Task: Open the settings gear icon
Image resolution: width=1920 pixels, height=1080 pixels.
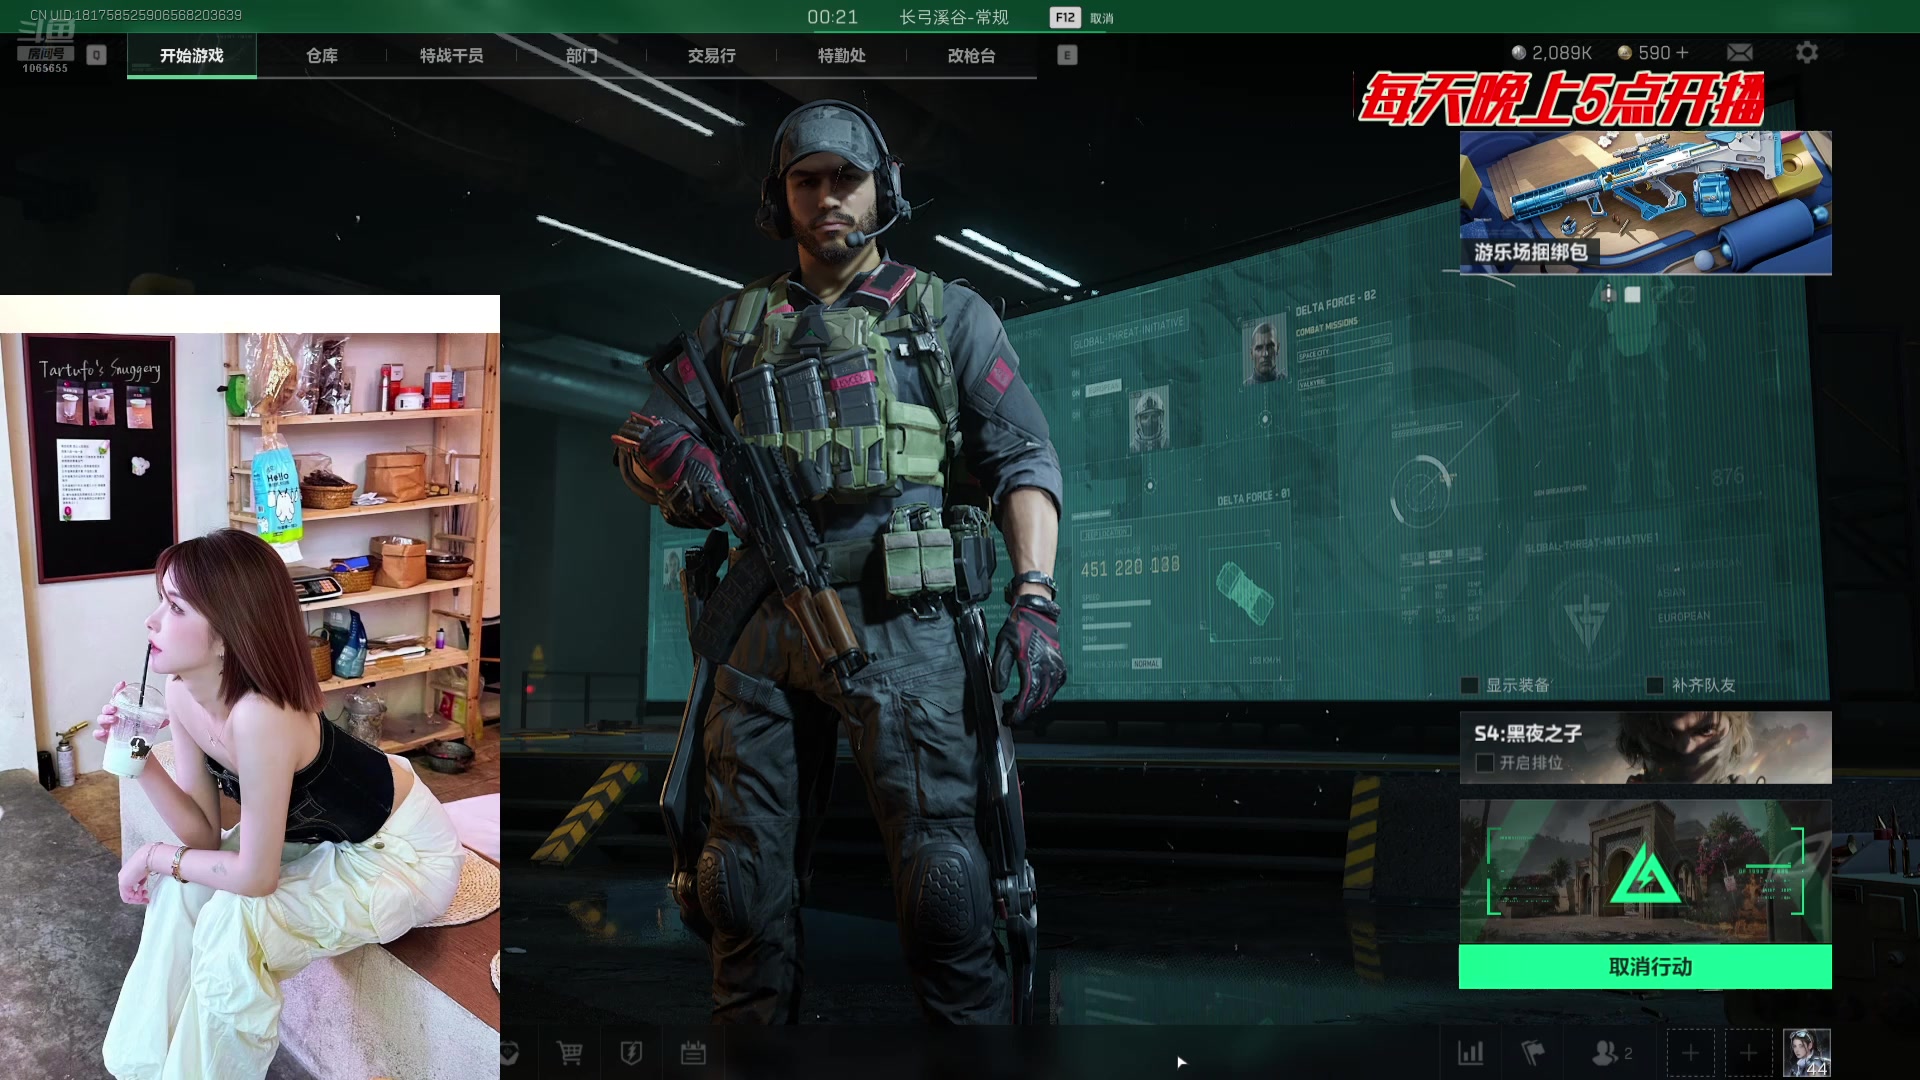Action: coord(1806,52)
